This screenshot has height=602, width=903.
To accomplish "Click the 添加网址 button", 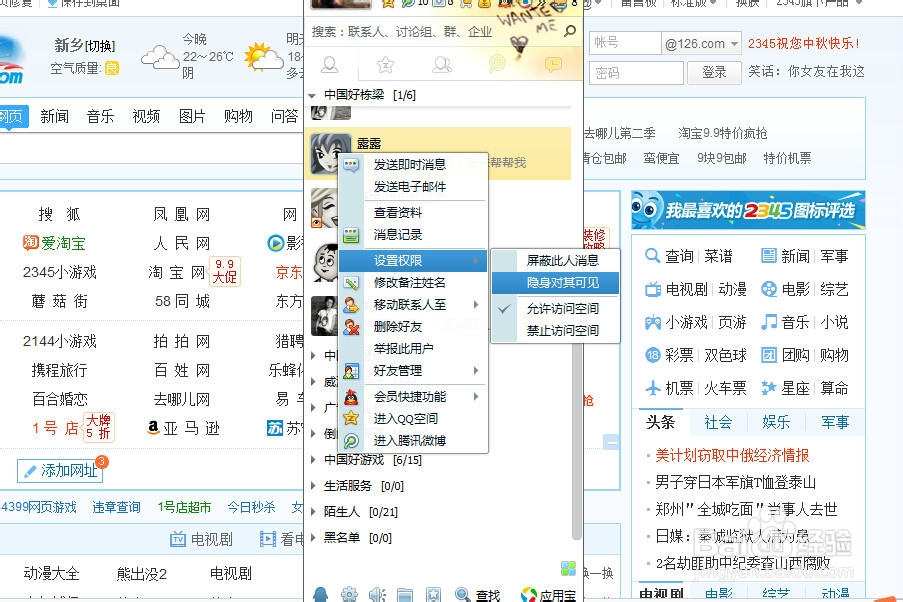I will click(x=60, y=471).
